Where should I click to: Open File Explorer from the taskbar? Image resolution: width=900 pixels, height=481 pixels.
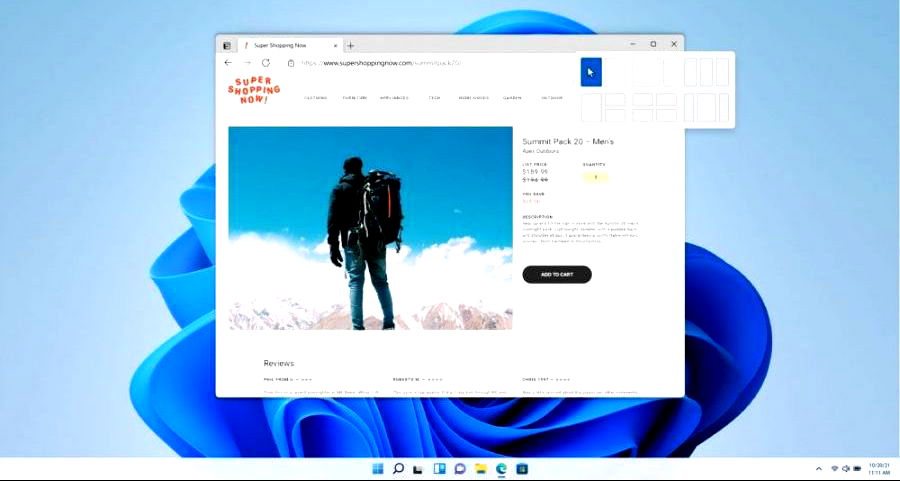pyautogui.click(x=480, y=469)
